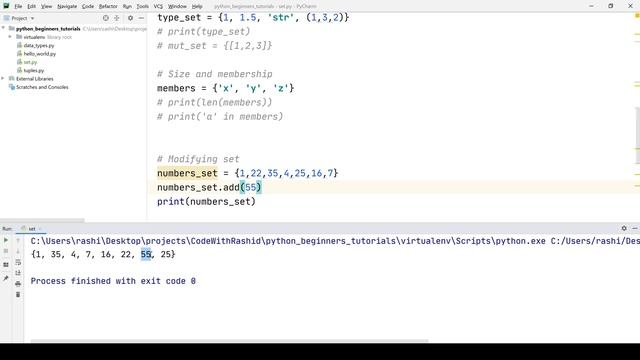Screen dimensions: 640x360
Task: Open the Project panel settings gear
Action: (130, 18)
